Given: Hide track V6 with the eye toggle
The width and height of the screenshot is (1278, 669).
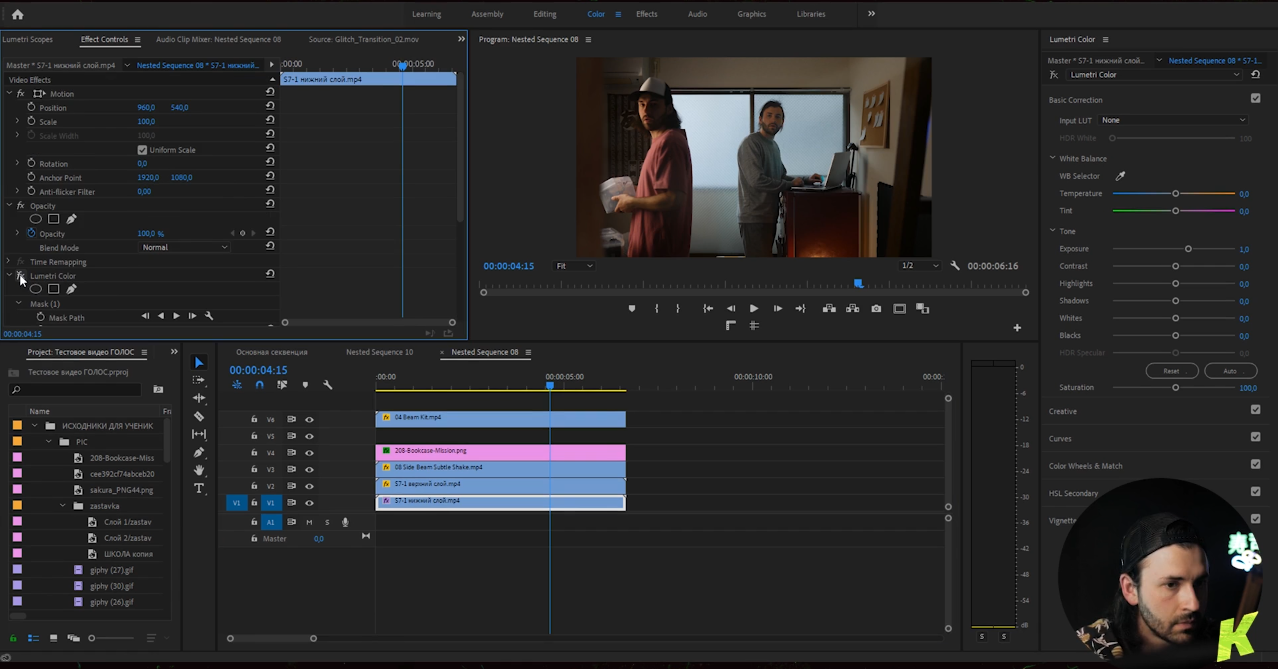Looking at the screenshot, I should point(309,420).
